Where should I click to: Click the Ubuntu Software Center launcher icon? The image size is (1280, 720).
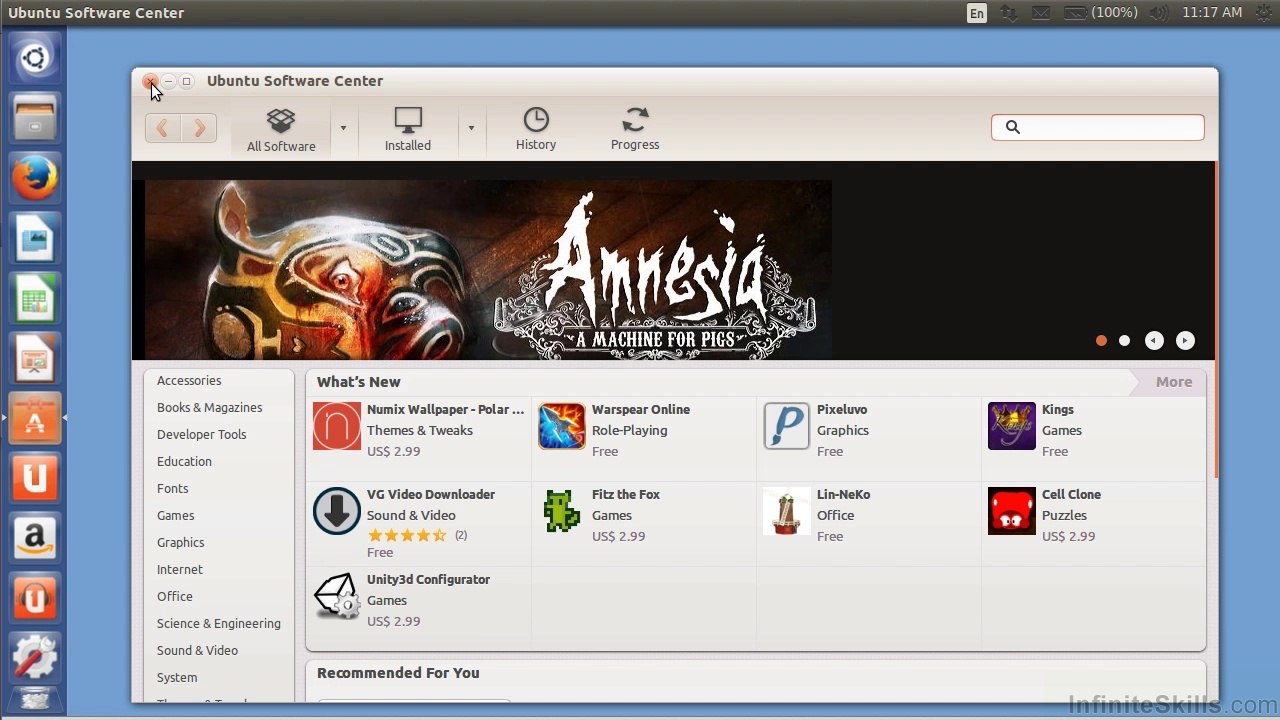coord(35,418)
